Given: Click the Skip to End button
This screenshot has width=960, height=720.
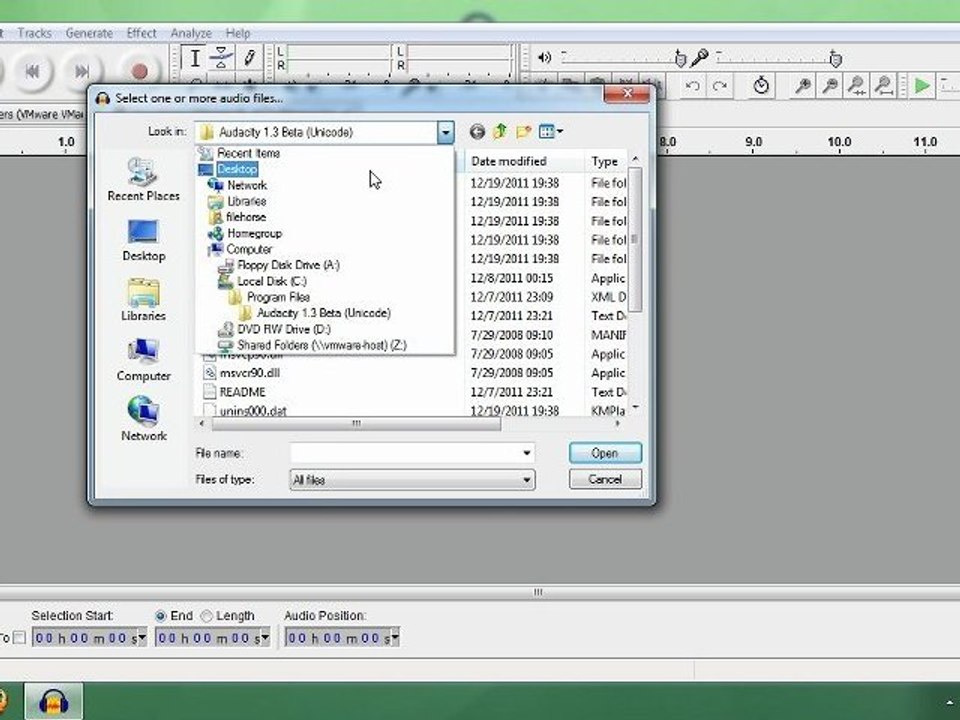Looking at the screenshot, I should [x=82, y=72].
